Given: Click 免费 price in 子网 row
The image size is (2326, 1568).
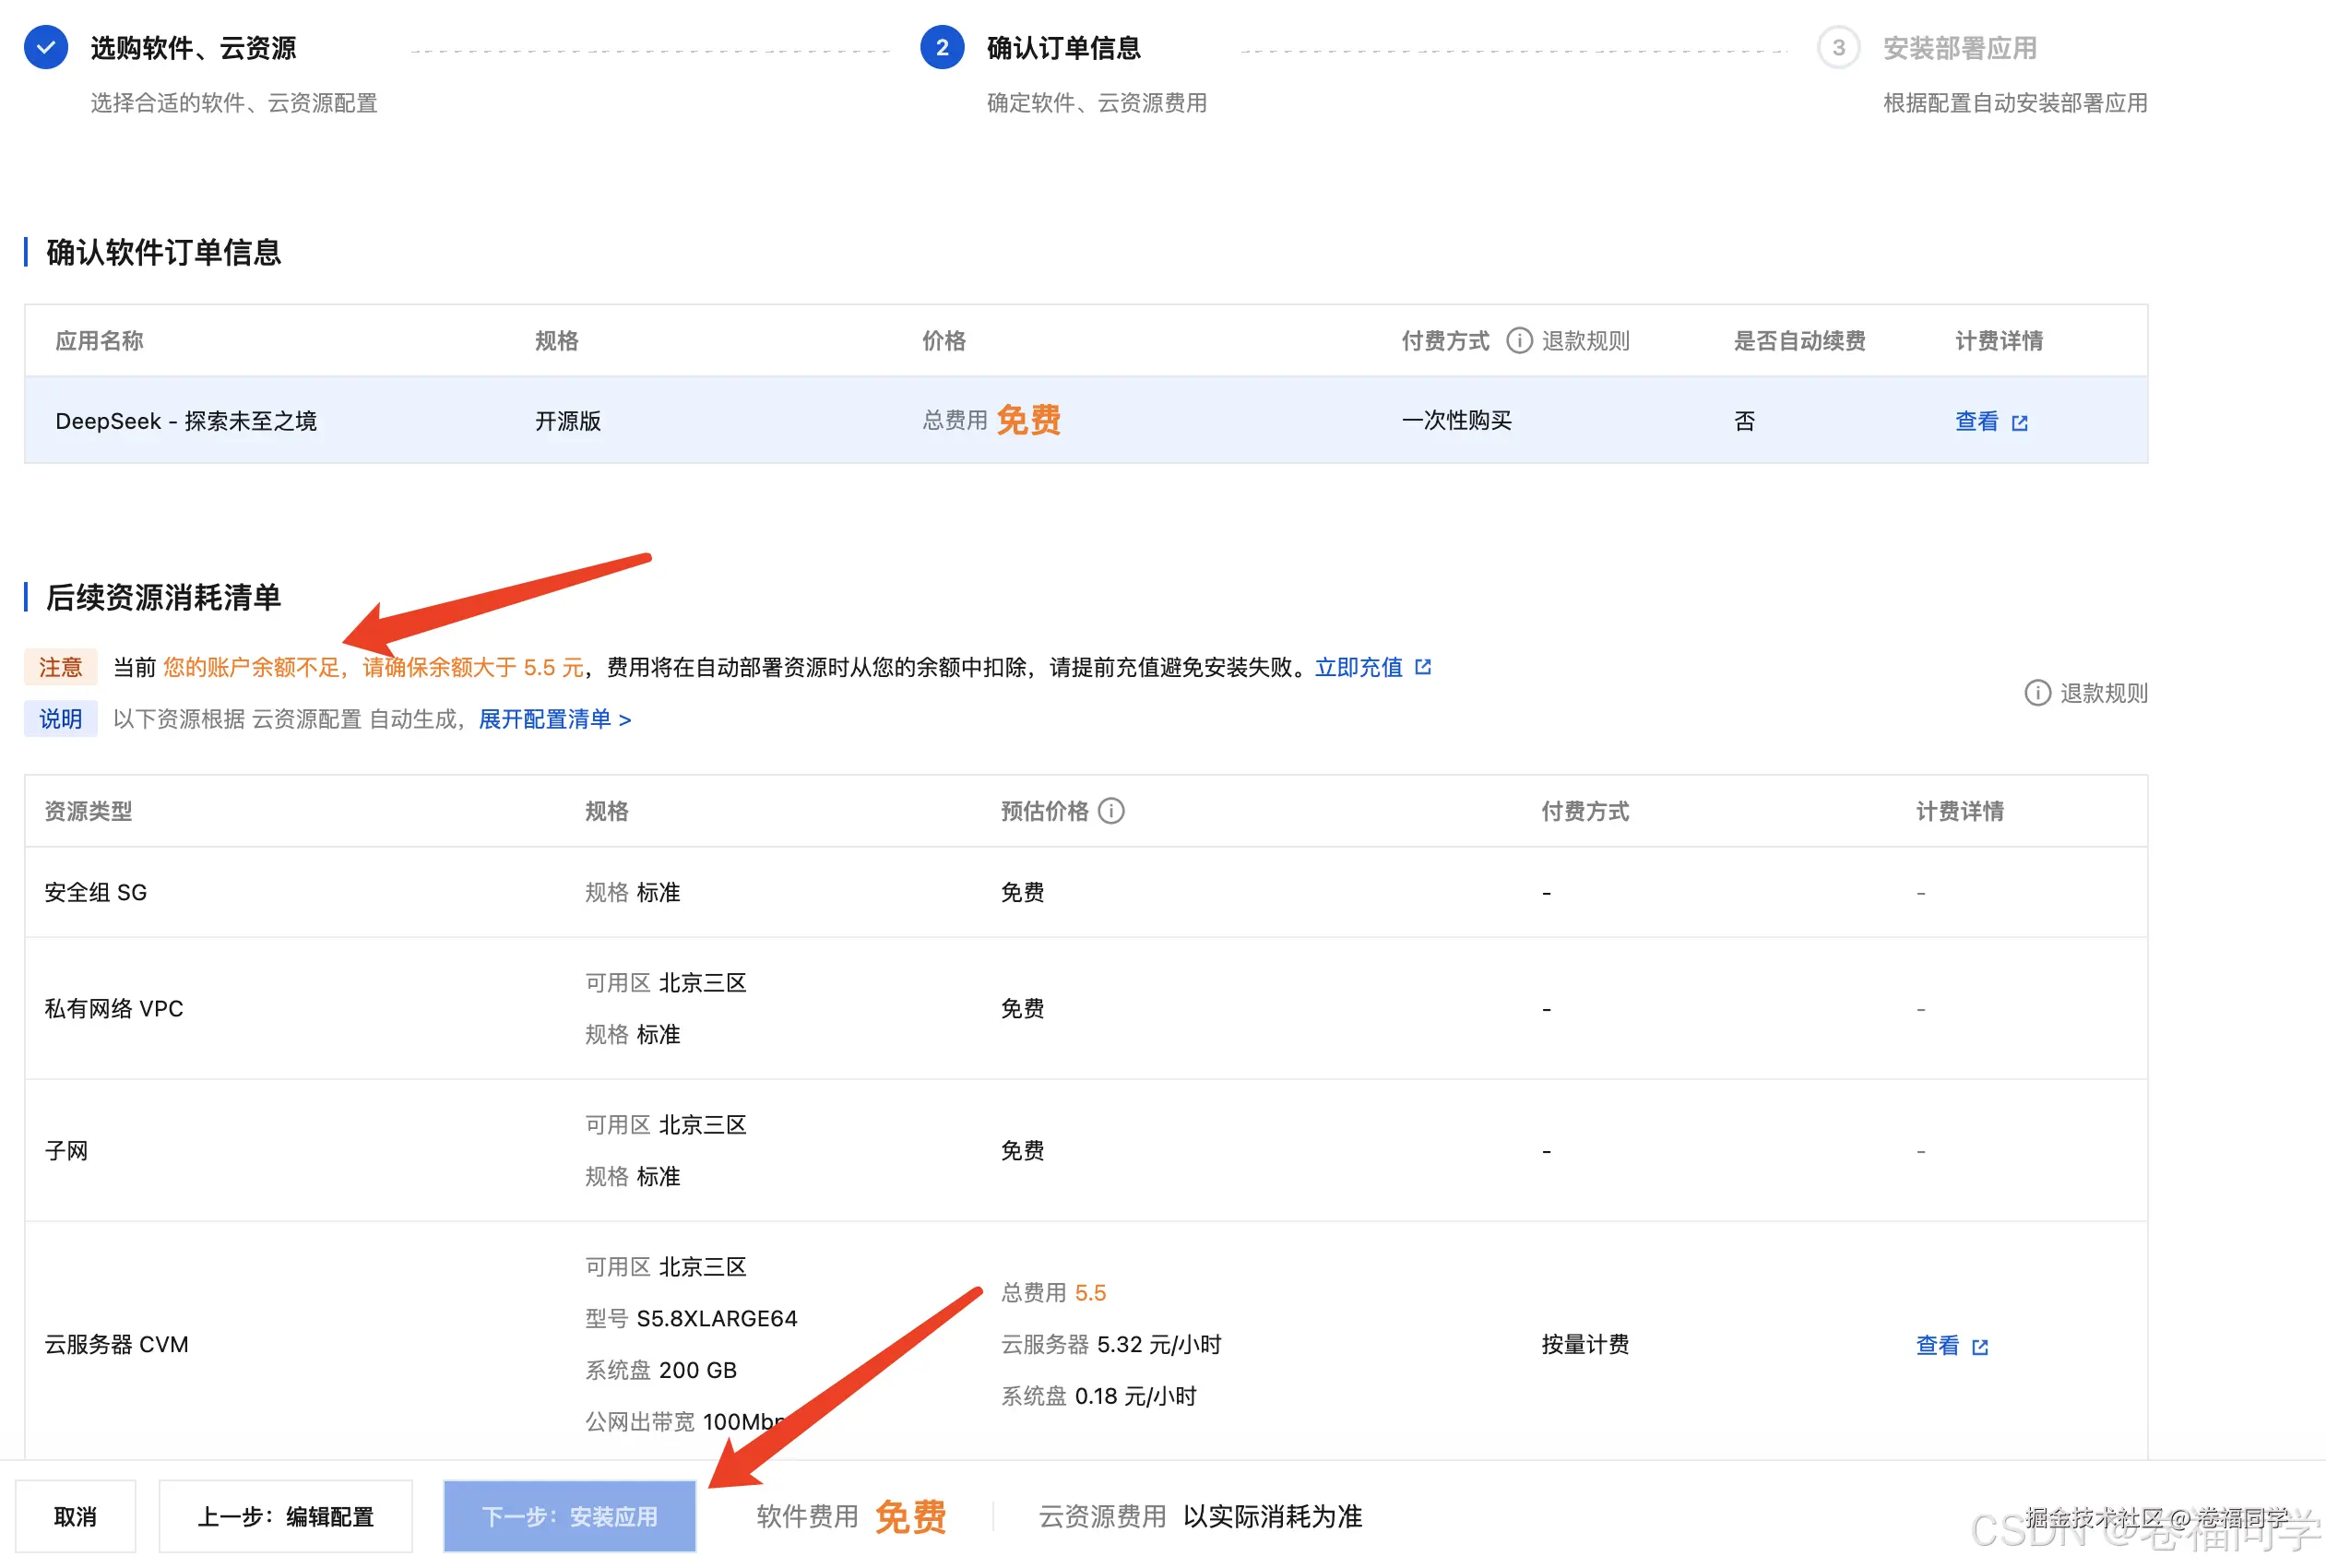Looking at the screenshot, I should [x=1023, y=1150].
